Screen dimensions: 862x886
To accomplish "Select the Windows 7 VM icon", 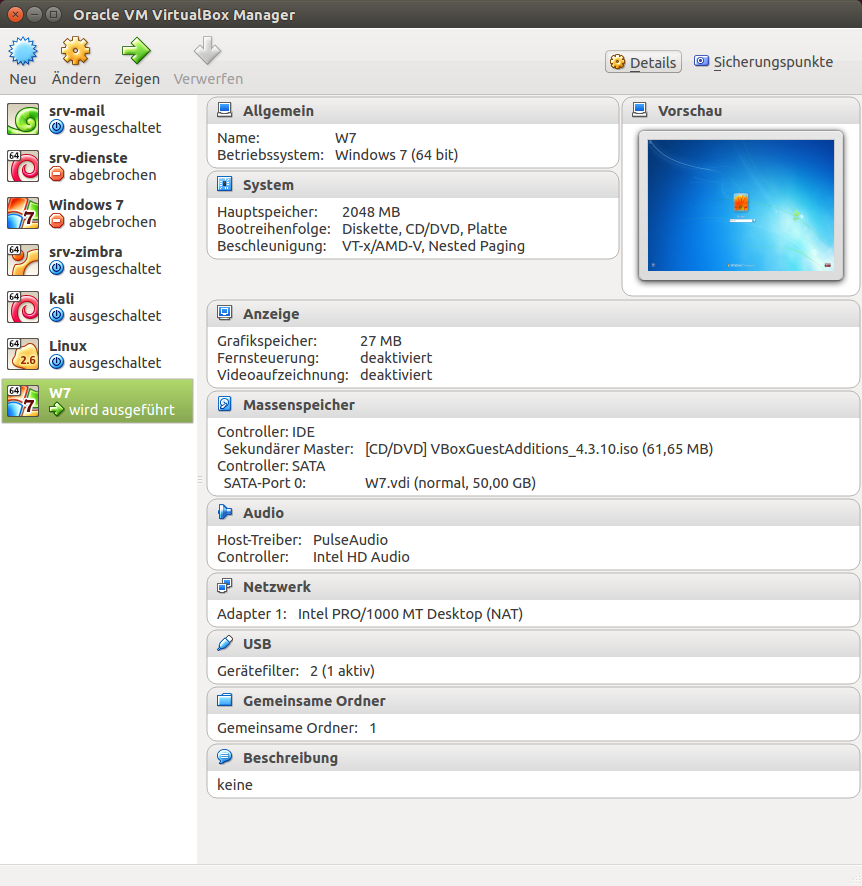I will coord(23,213).
